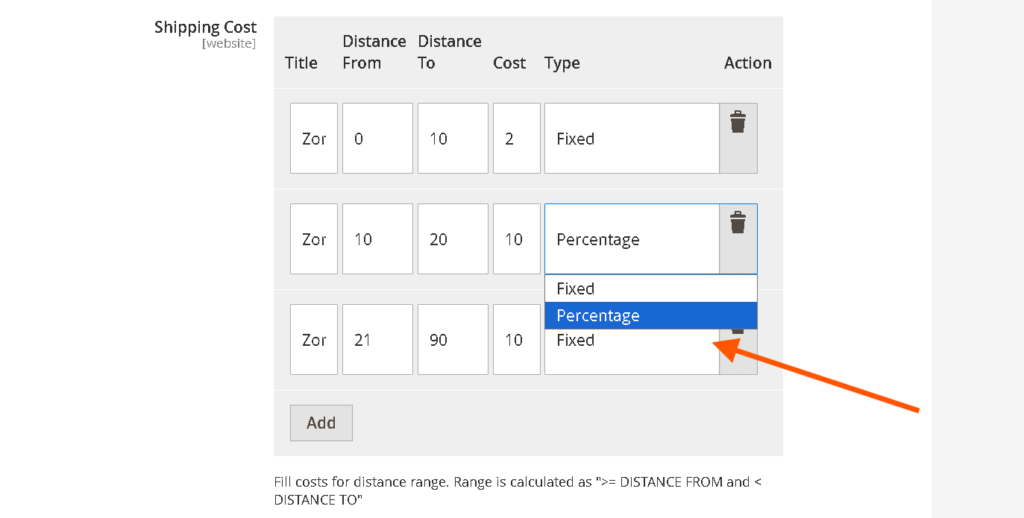
Task: Collapse the second row Percentage type dropdown
Action: pos(631,240)
